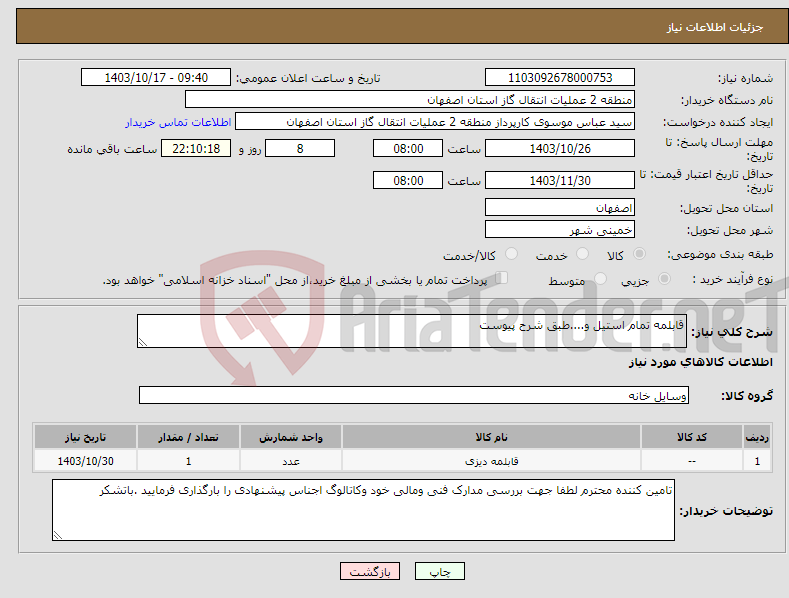Click the تعداد / مقدار column header

pyautogui.click(x=188, y=437)
